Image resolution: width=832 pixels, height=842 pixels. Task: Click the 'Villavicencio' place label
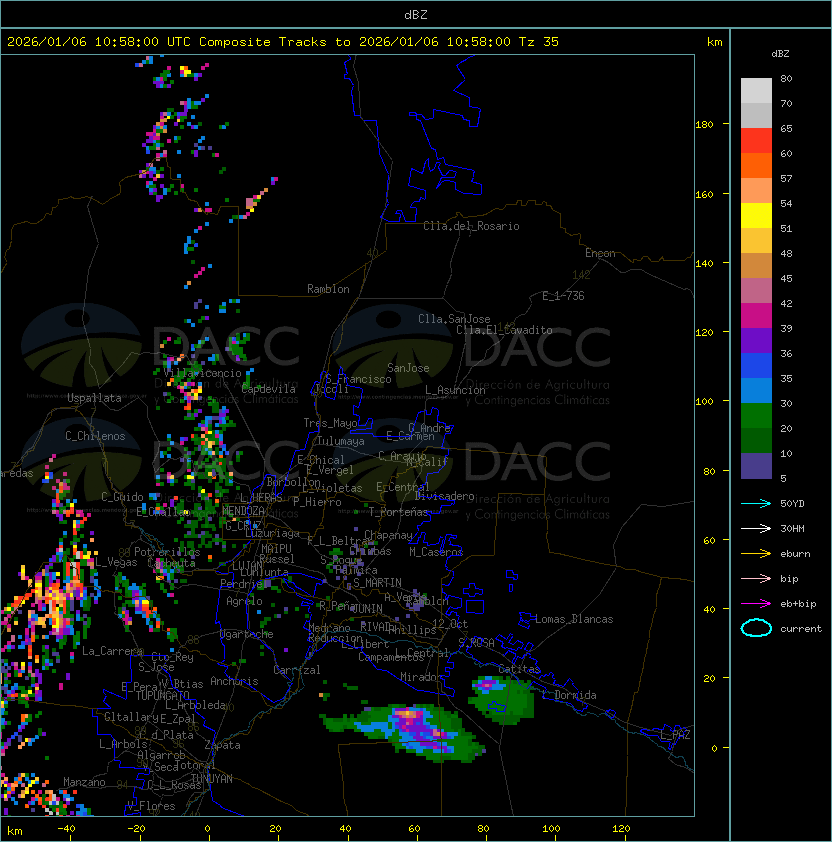click(202, 373)
